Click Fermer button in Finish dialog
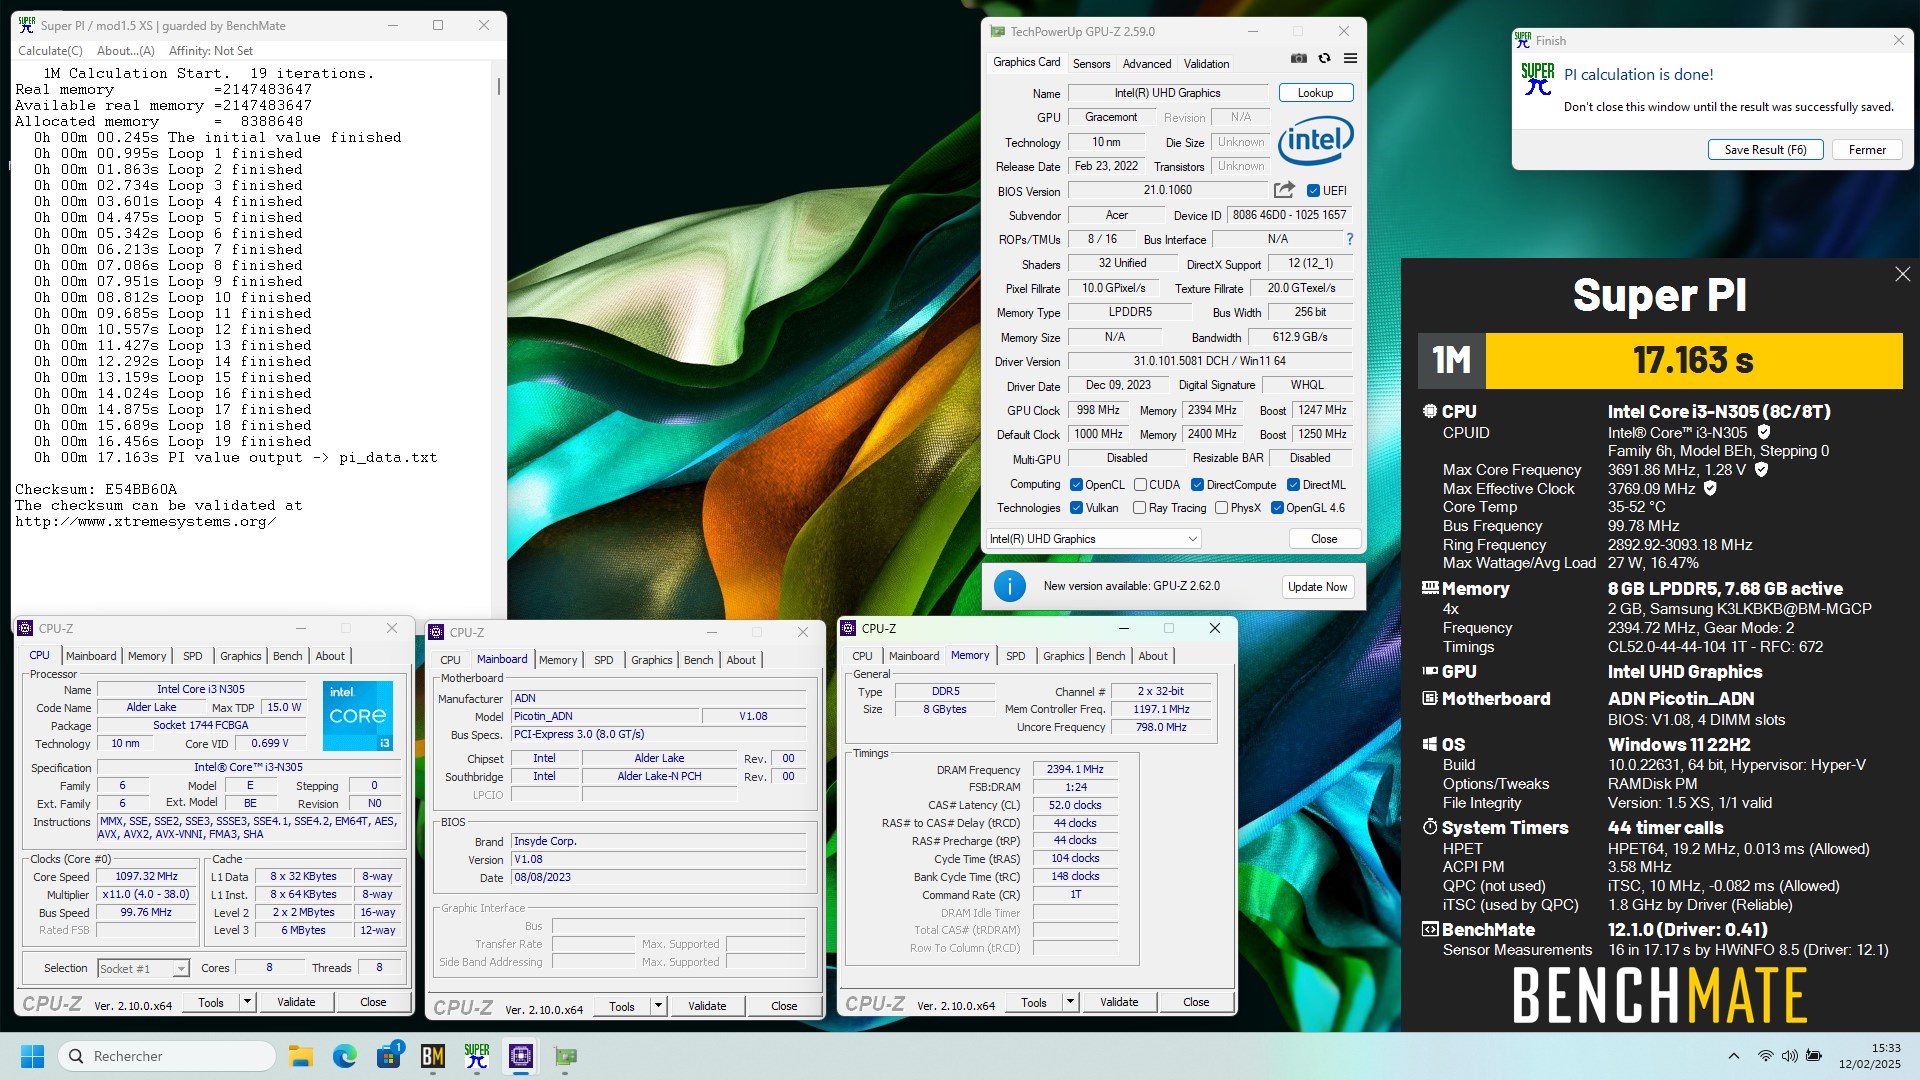Image resolution: width=1920 pixels, height=1080 pixels. click(x=1867, y=150)
